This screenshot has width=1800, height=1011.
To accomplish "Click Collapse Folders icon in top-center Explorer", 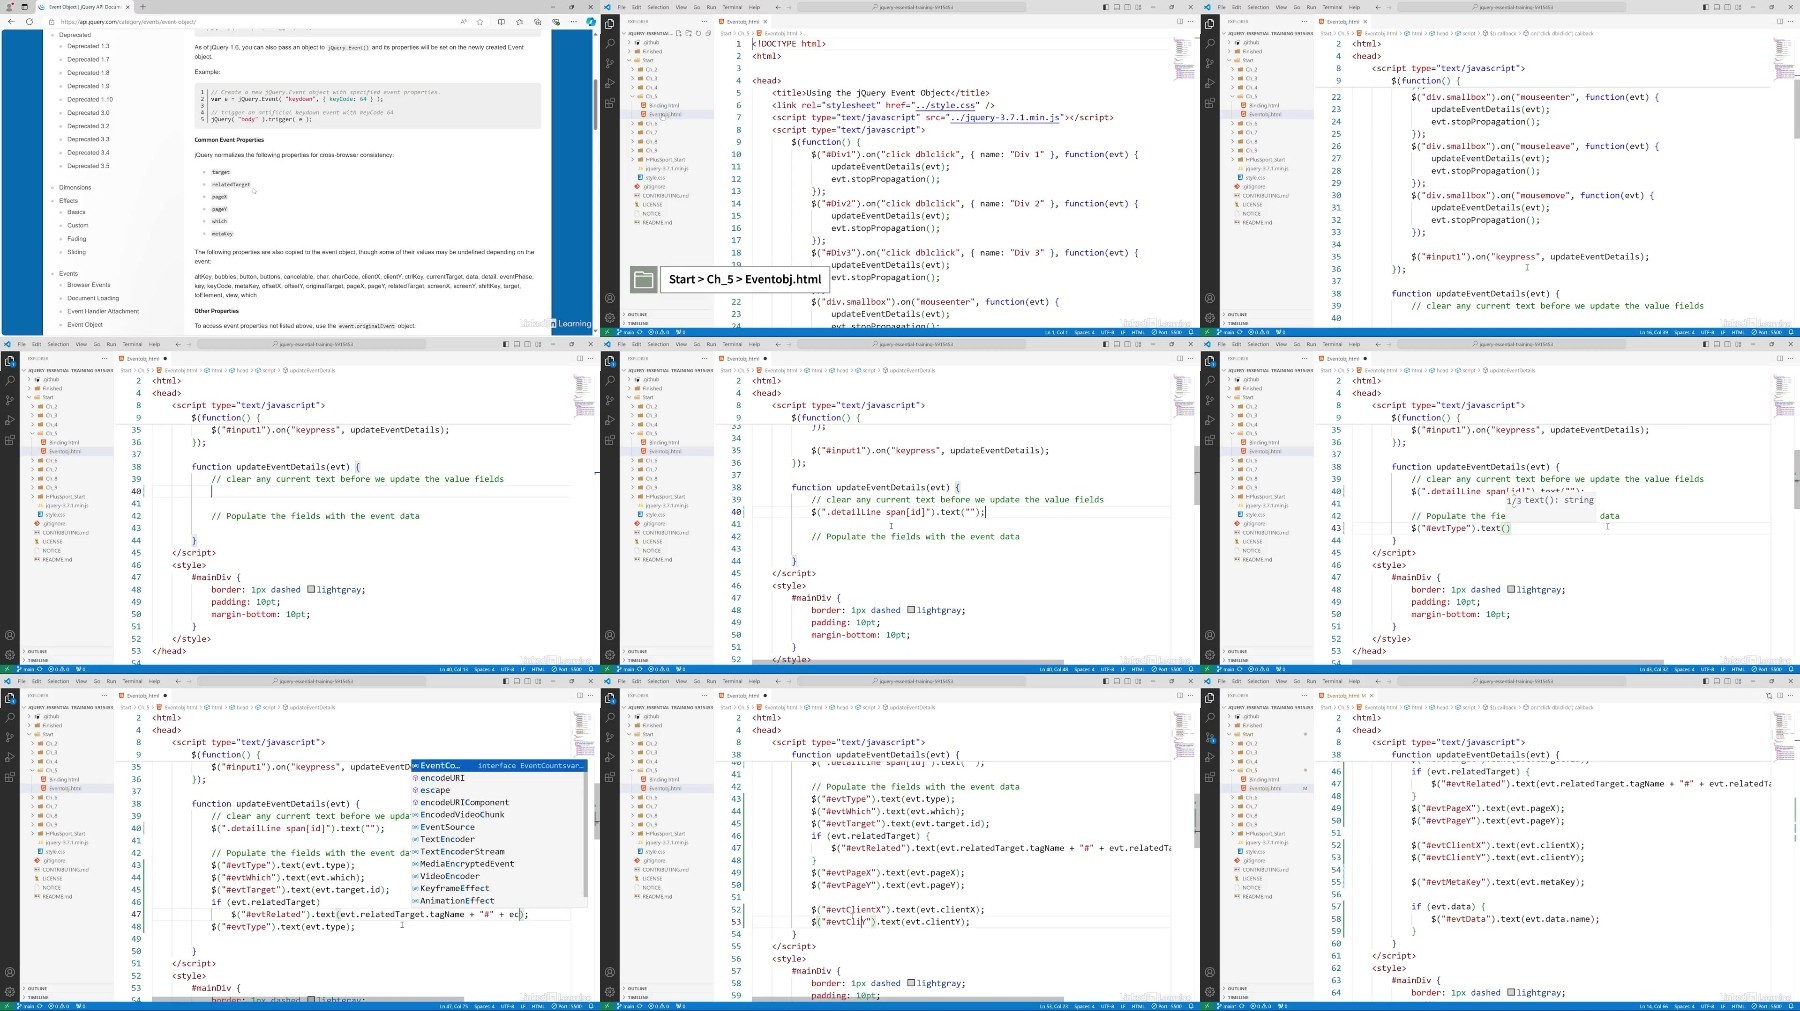I will 708,33.
